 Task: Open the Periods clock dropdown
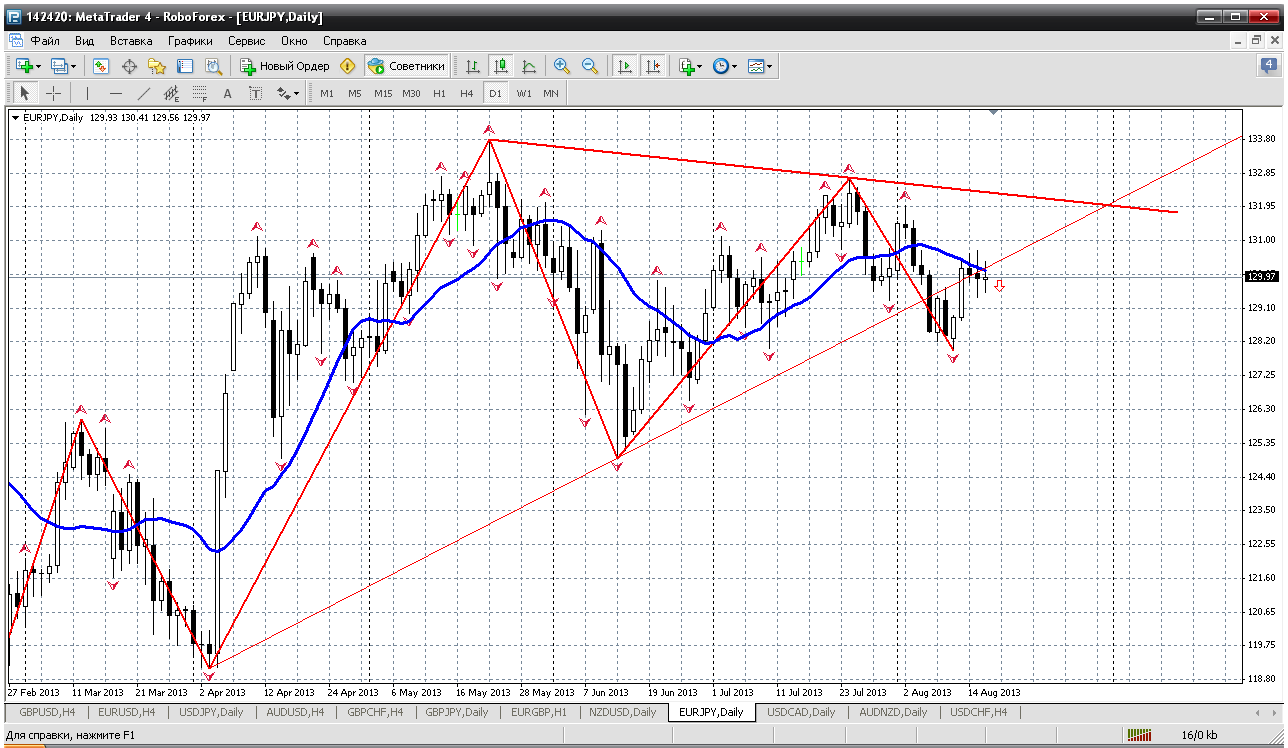click(725, 66)
